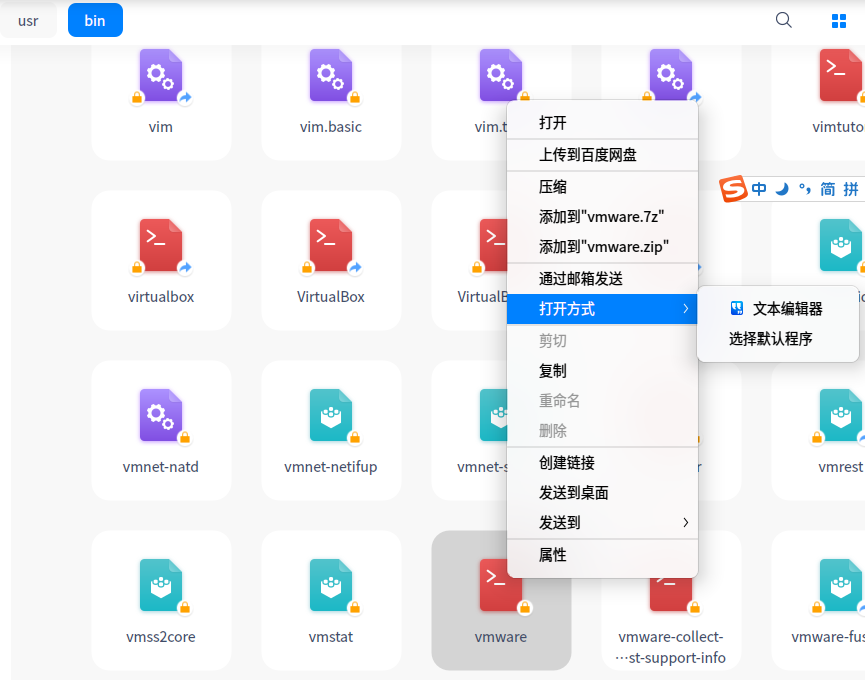Screen dimensions: 865x680
Task: Select the vmss2core file icon
Action: tap(161, 585)
